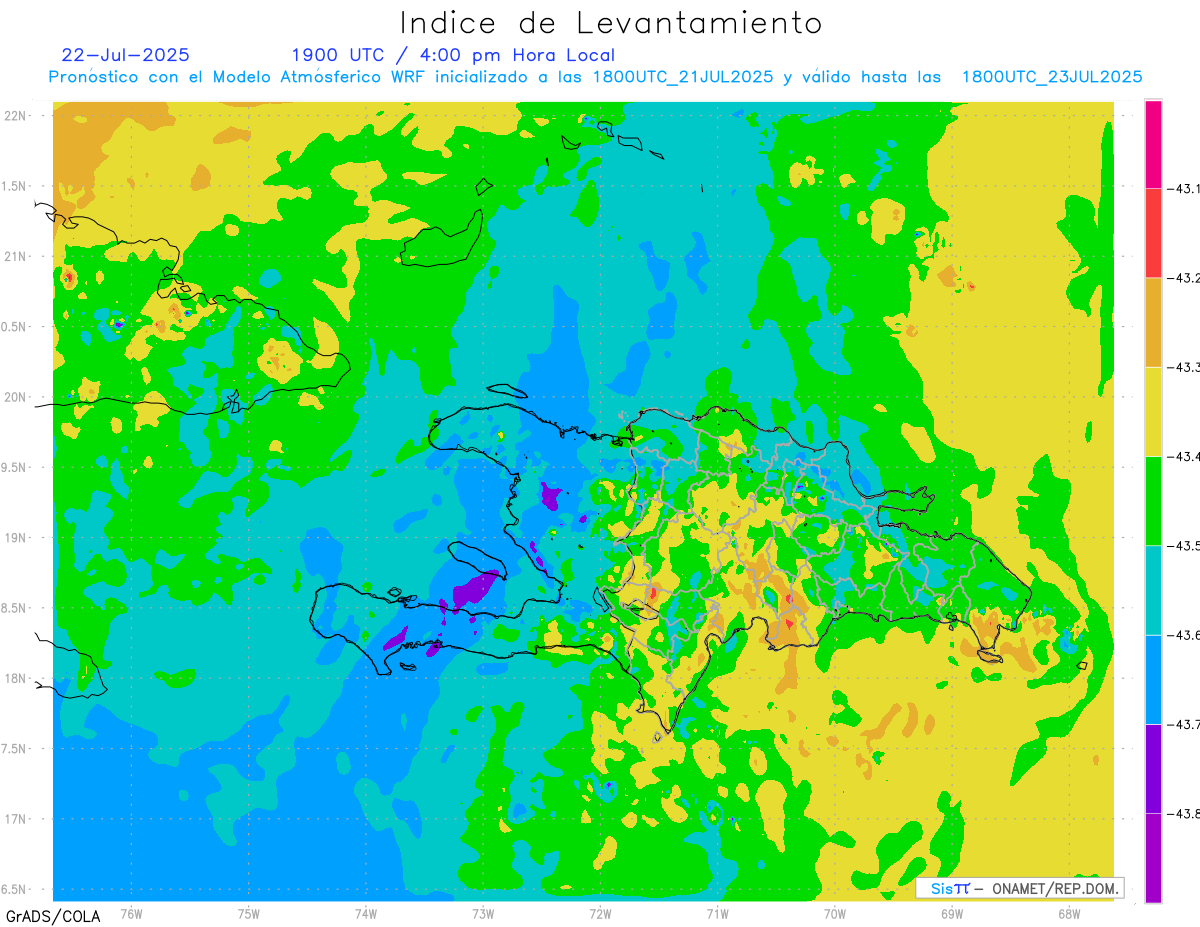
Task: Select the blue legend swatch below -43.6
Action: coord(1153,679)
